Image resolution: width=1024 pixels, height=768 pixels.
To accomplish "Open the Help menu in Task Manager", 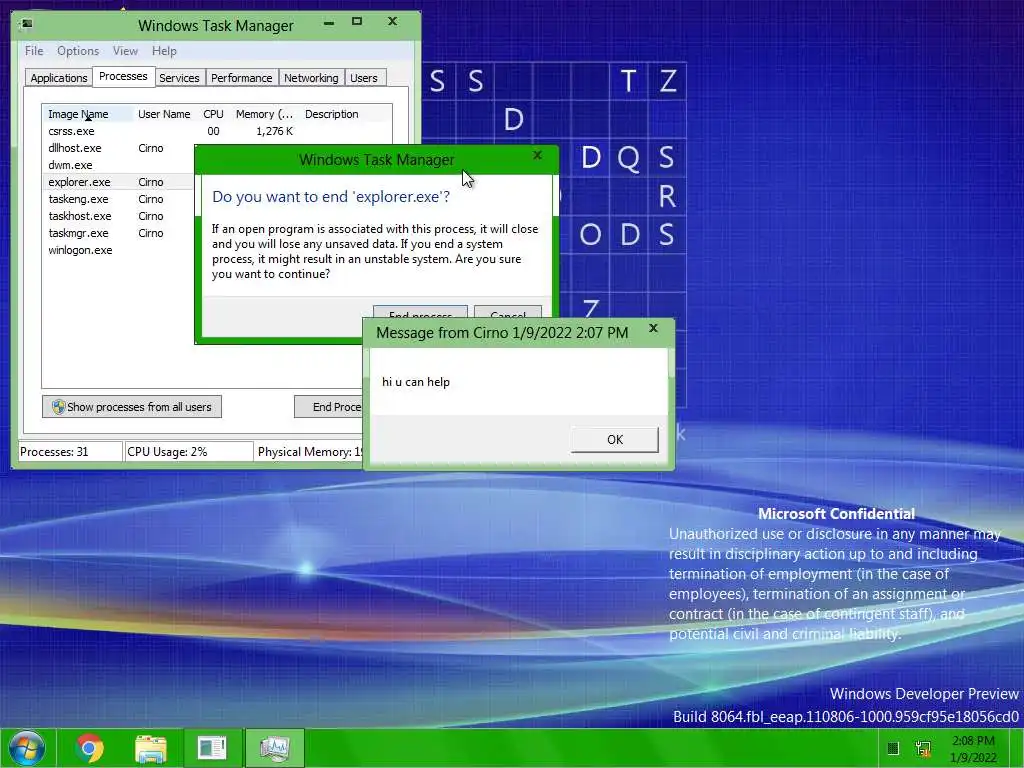I will point(164,51).
